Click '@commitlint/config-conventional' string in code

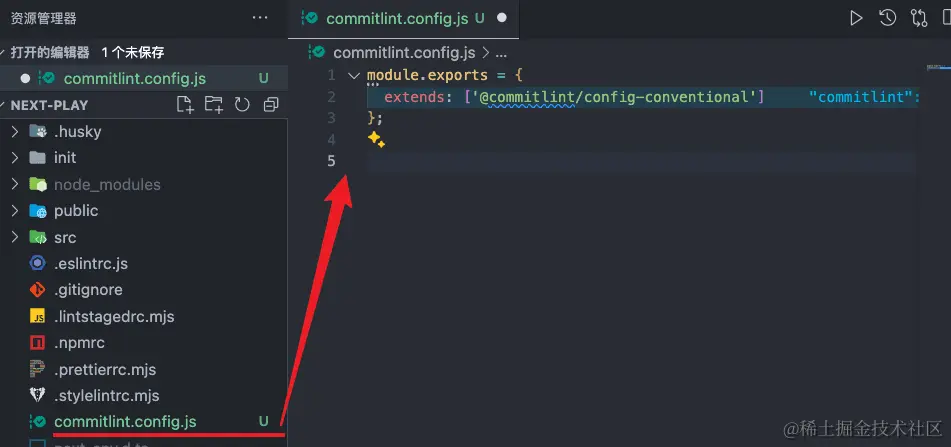click(614, 96)
